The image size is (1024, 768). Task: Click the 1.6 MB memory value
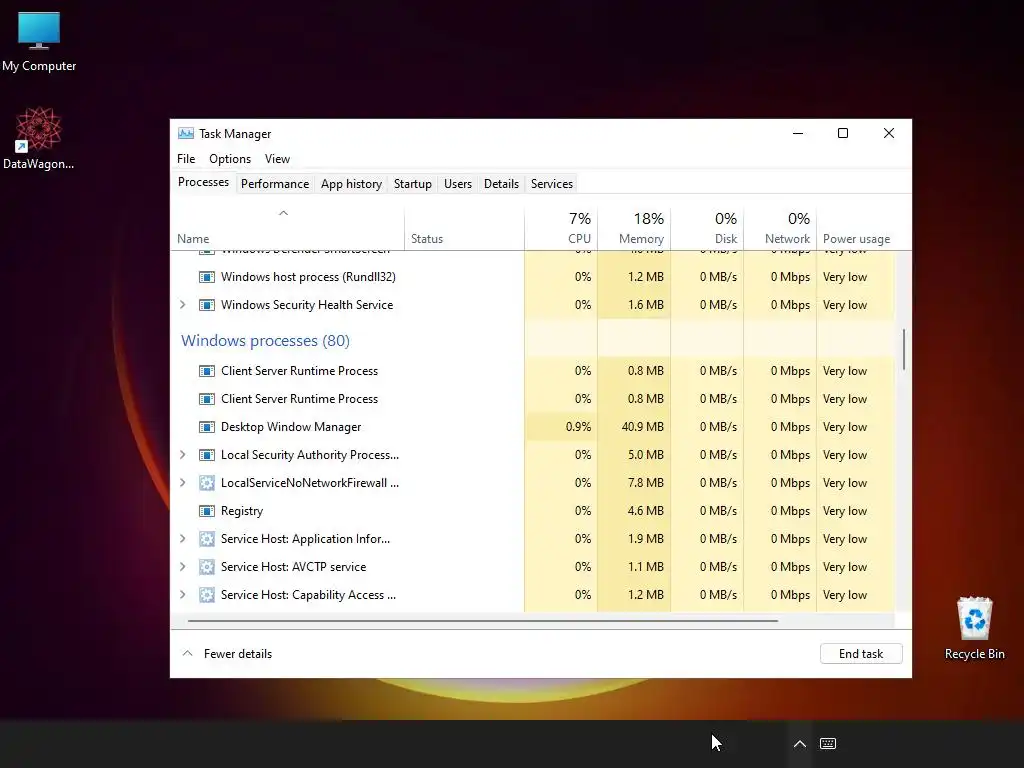click(645, 305)
